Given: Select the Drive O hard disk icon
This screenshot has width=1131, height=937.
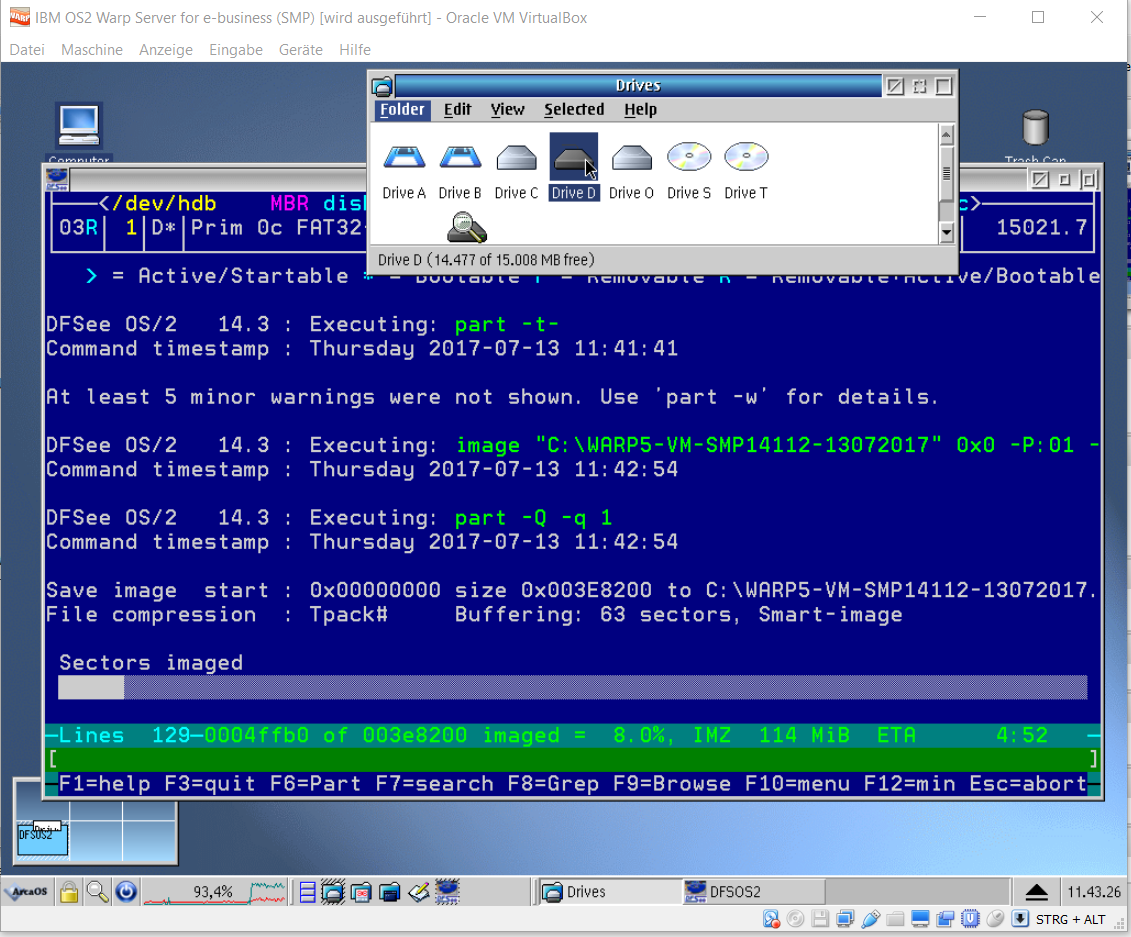Looking at the screenshot, I should coord(631,157).
